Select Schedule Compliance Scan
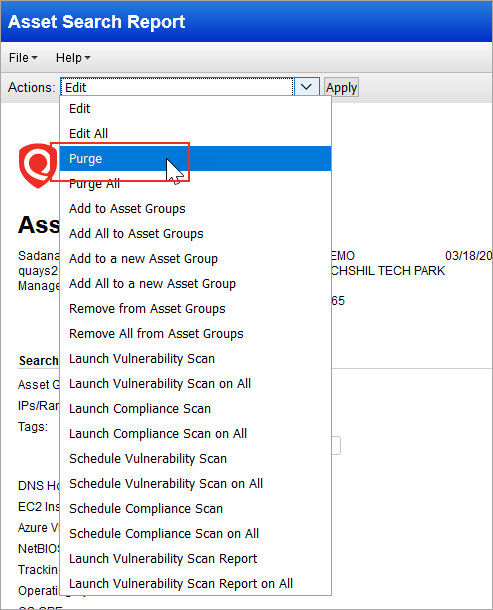This screenshot has height=610, width=493. pyautogui.click(x=195, y=508)
